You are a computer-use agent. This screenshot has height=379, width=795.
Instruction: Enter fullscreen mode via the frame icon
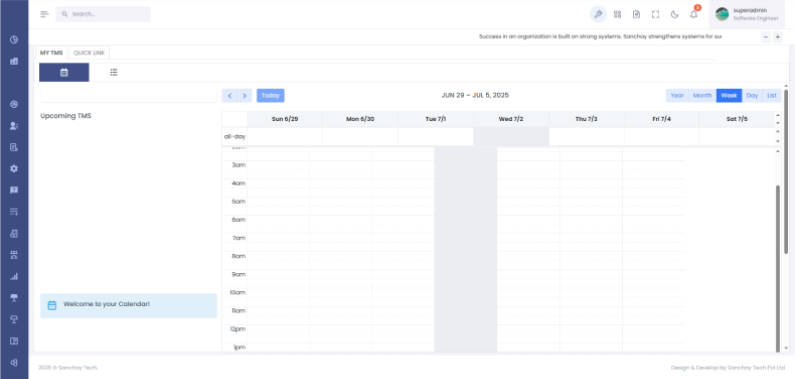point(655,14)
